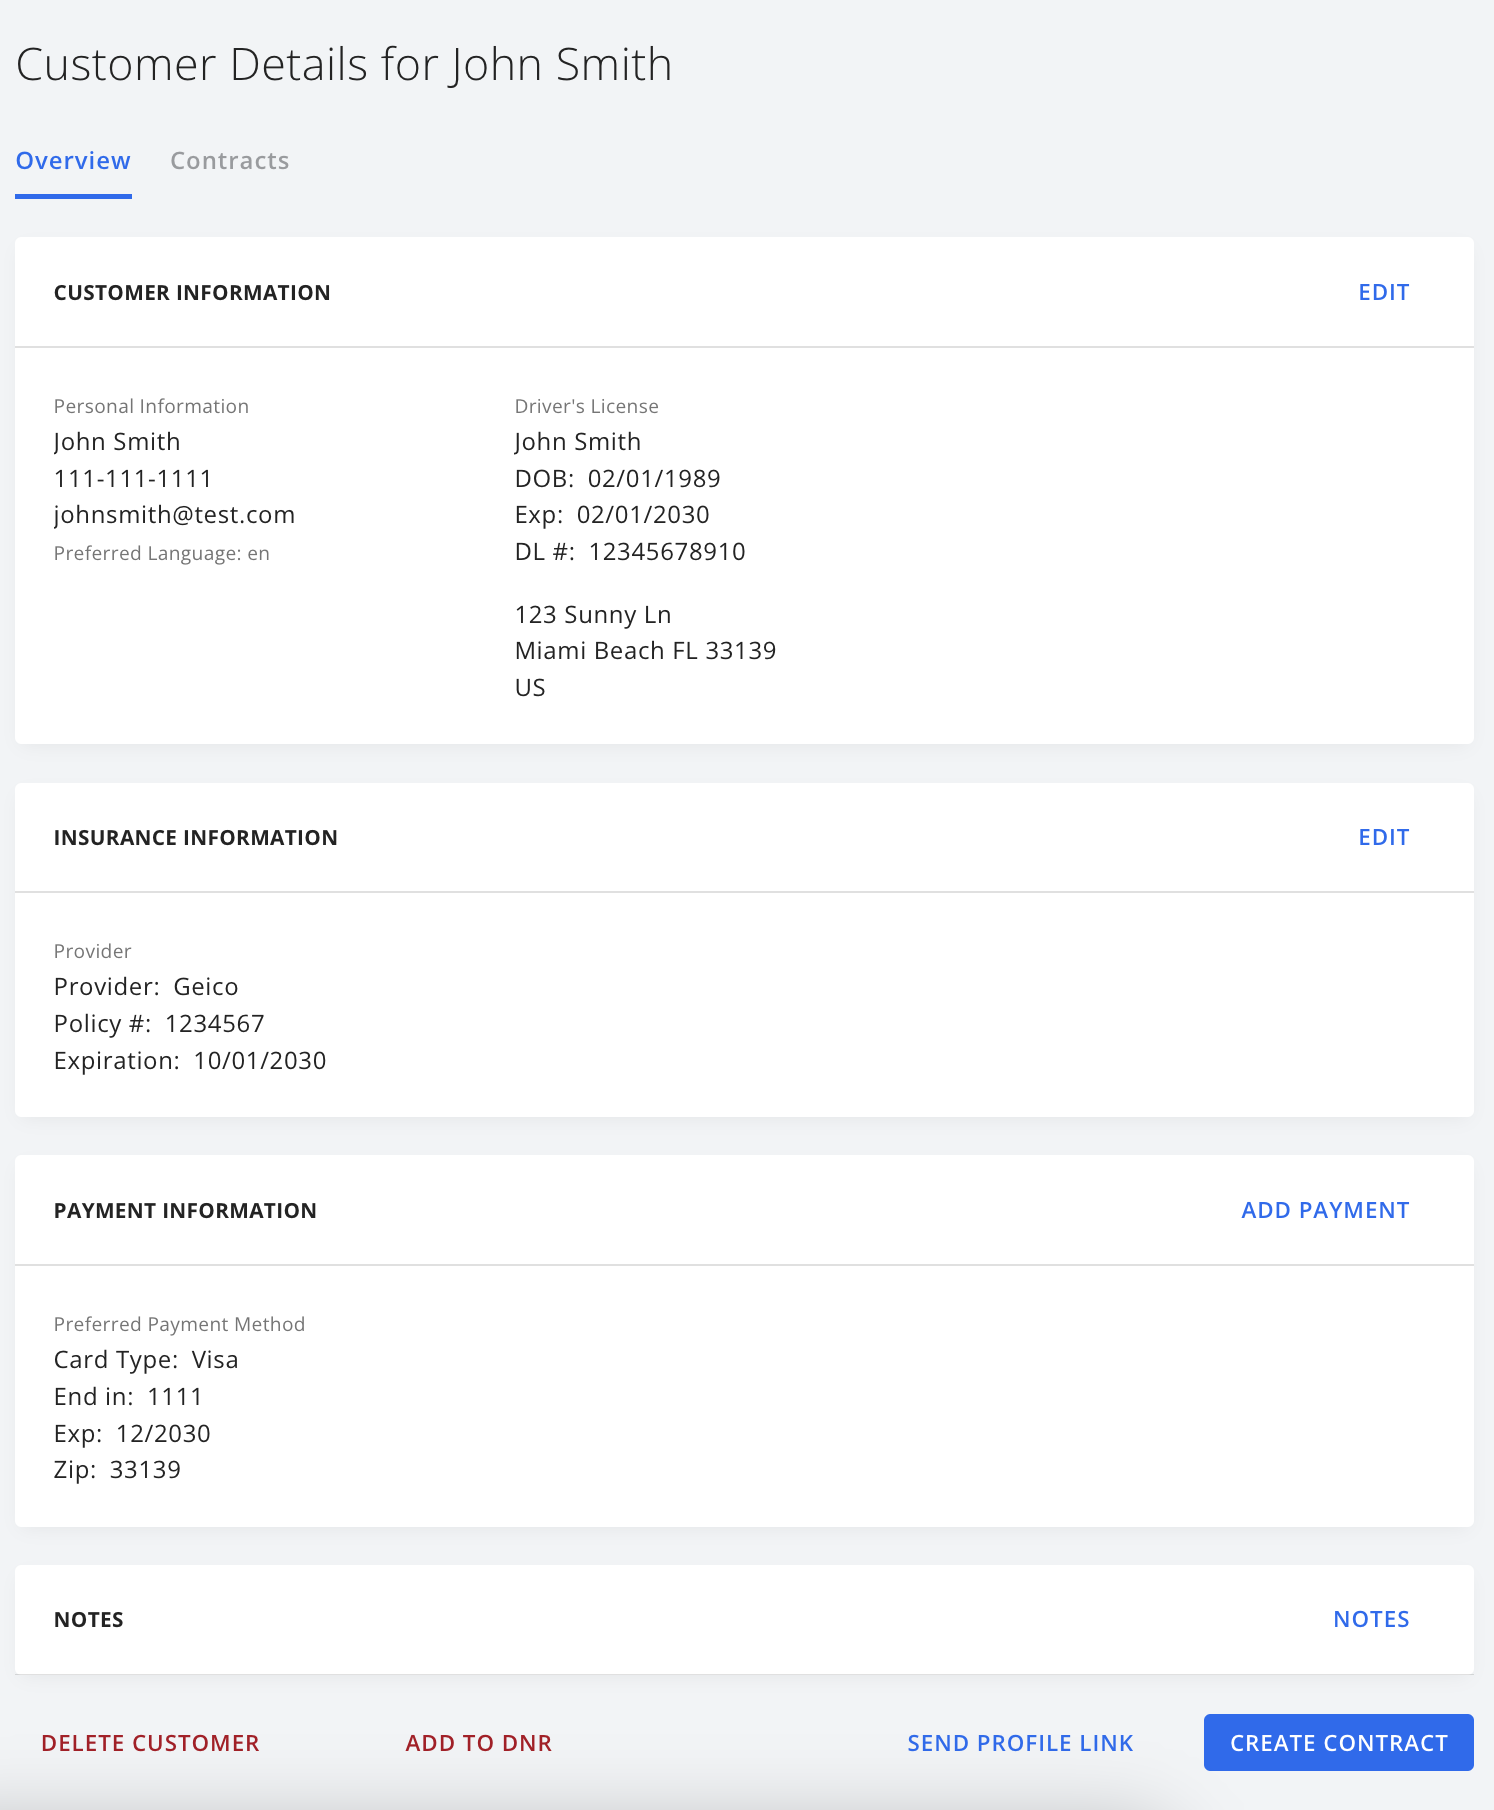
Task: Click the DL number 12345678910
Action: (x=667, y=552)
